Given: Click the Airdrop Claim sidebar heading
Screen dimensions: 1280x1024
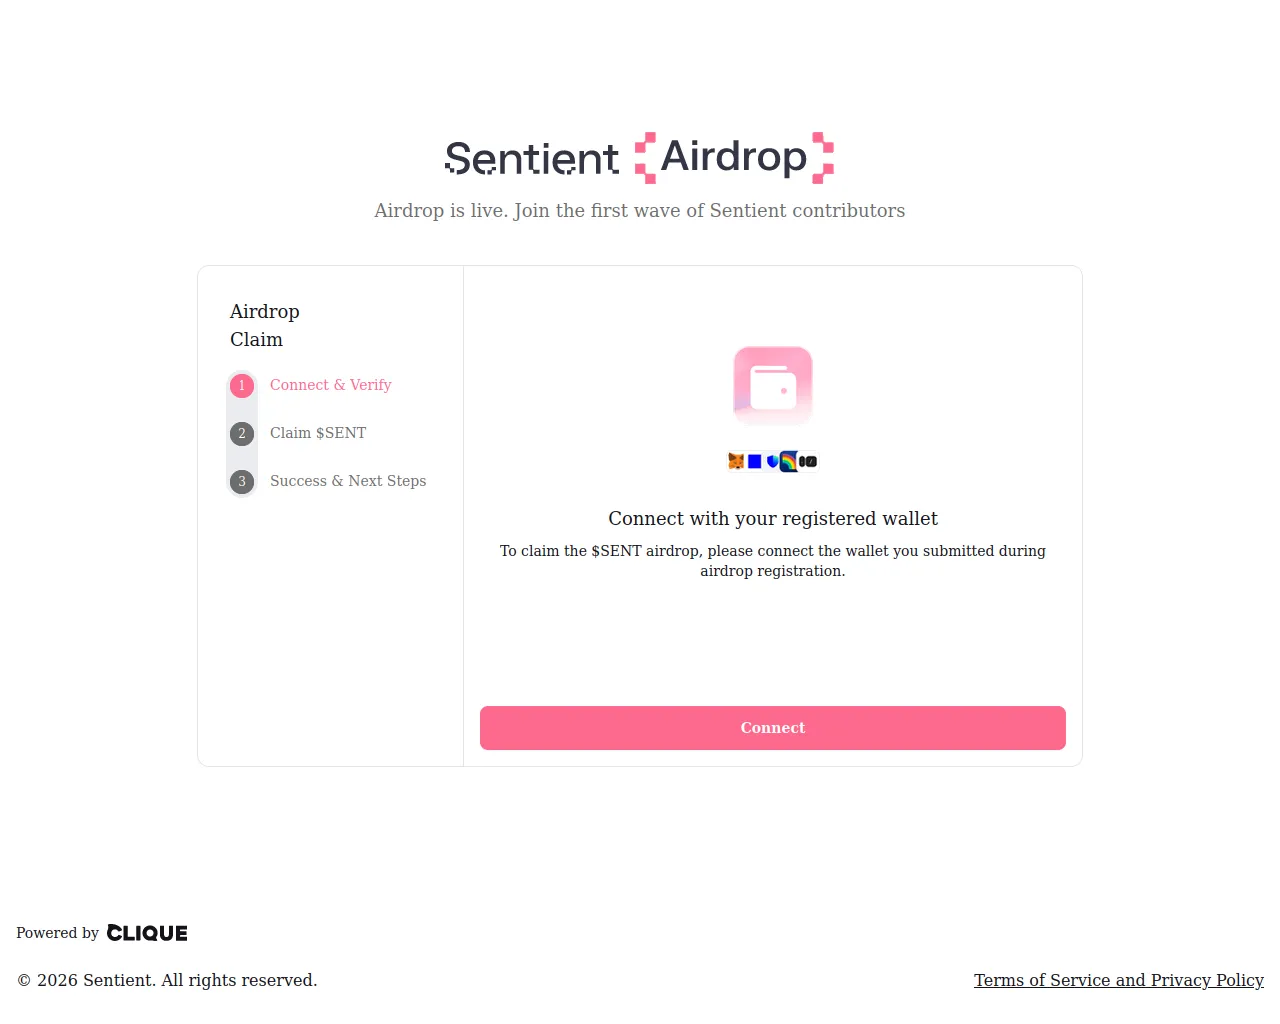Looking at the screenshot, I should 265,325.
